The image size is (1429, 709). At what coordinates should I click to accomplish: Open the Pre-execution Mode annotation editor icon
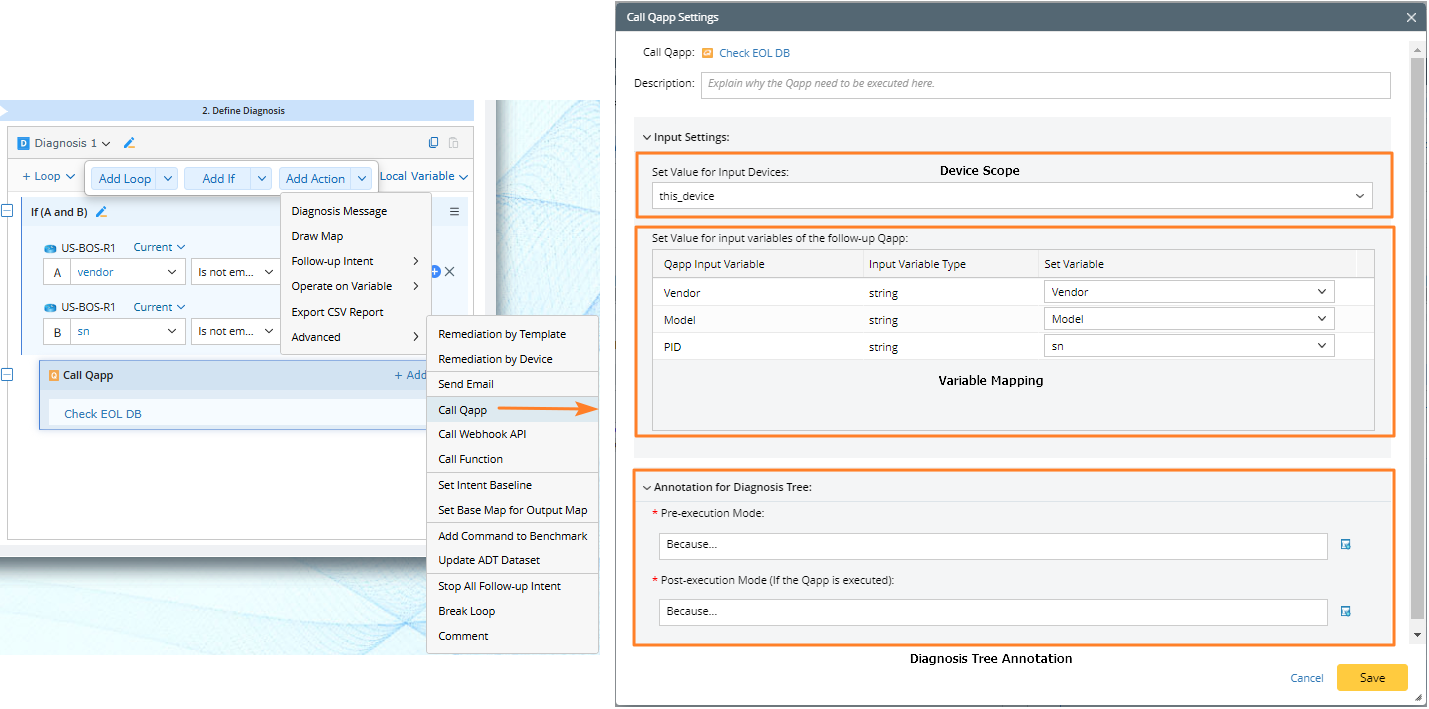(1345, 545)
